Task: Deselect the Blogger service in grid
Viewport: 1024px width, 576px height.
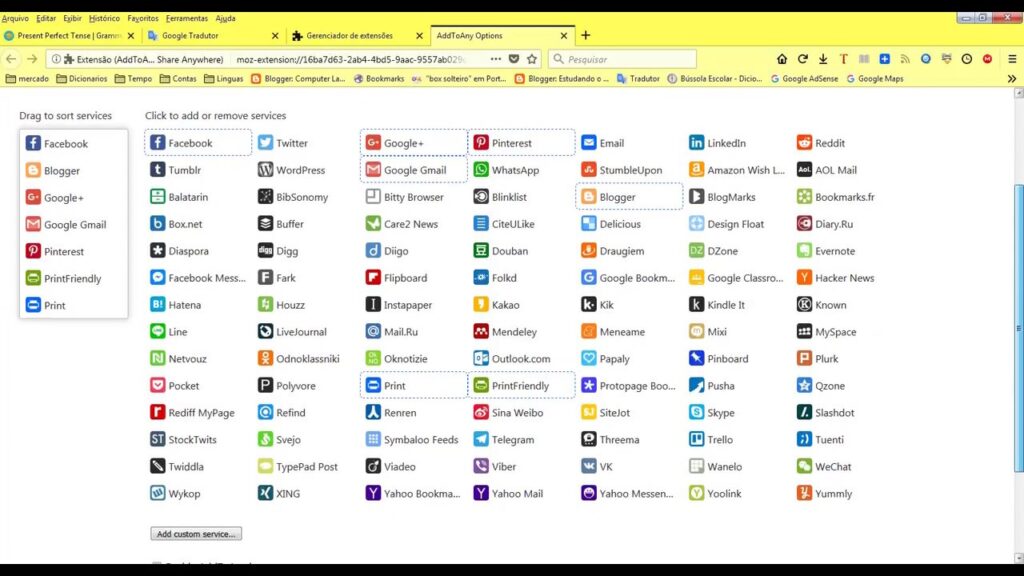Action: (x=629, y=197)
